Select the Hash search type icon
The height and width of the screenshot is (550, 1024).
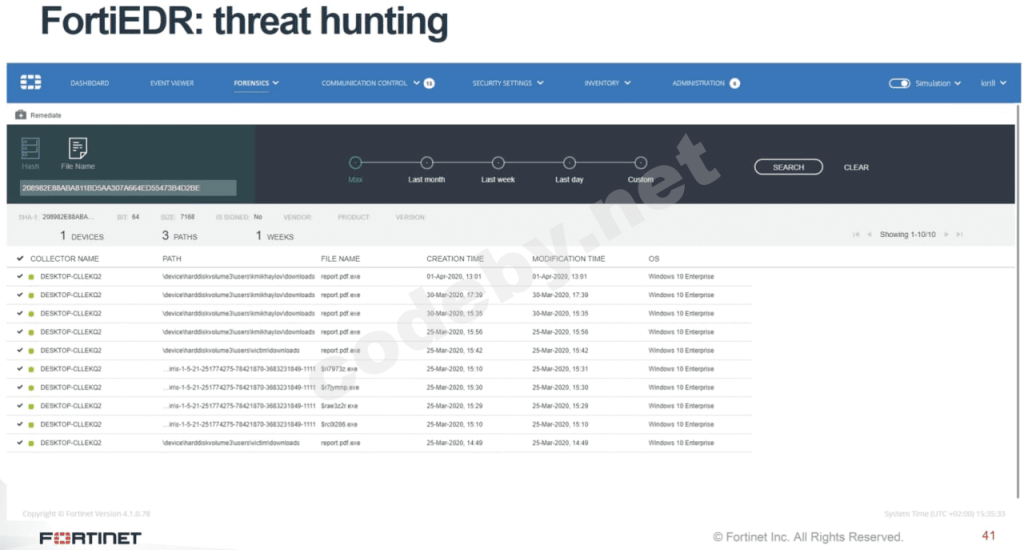coord(30,149)
